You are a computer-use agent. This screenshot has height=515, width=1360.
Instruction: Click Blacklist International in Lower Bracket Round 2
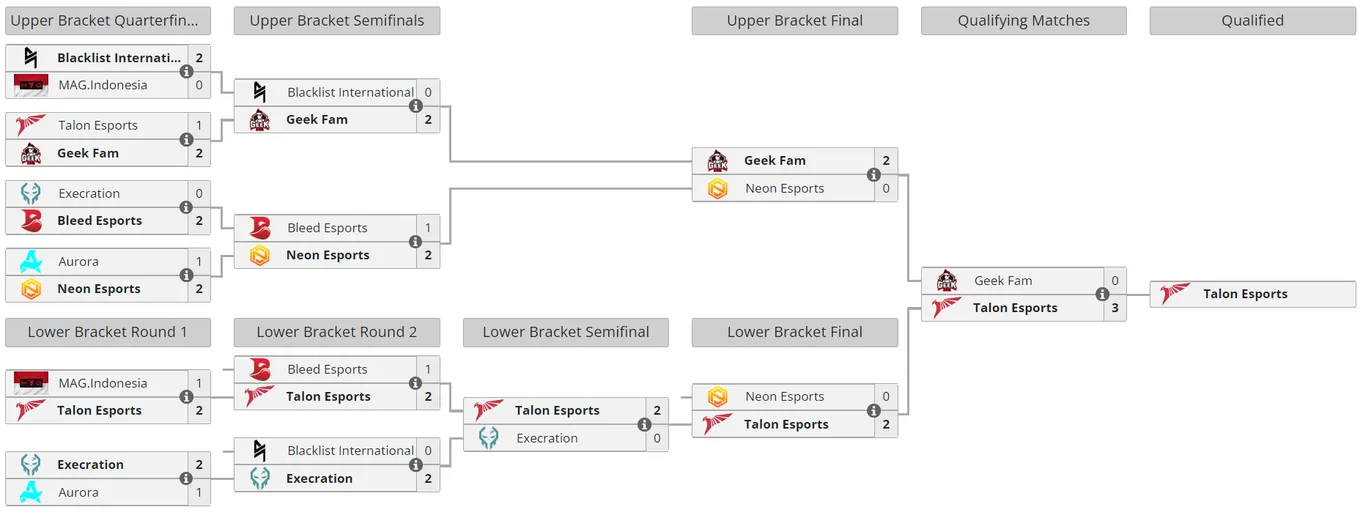(350, 451)
